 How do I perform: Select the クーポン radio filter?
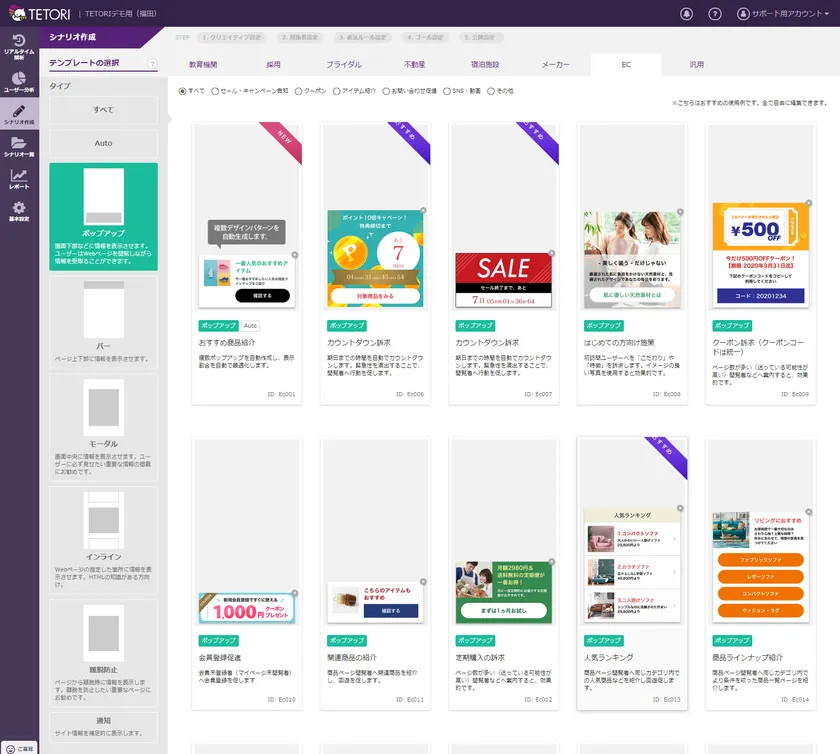(298, 91)
